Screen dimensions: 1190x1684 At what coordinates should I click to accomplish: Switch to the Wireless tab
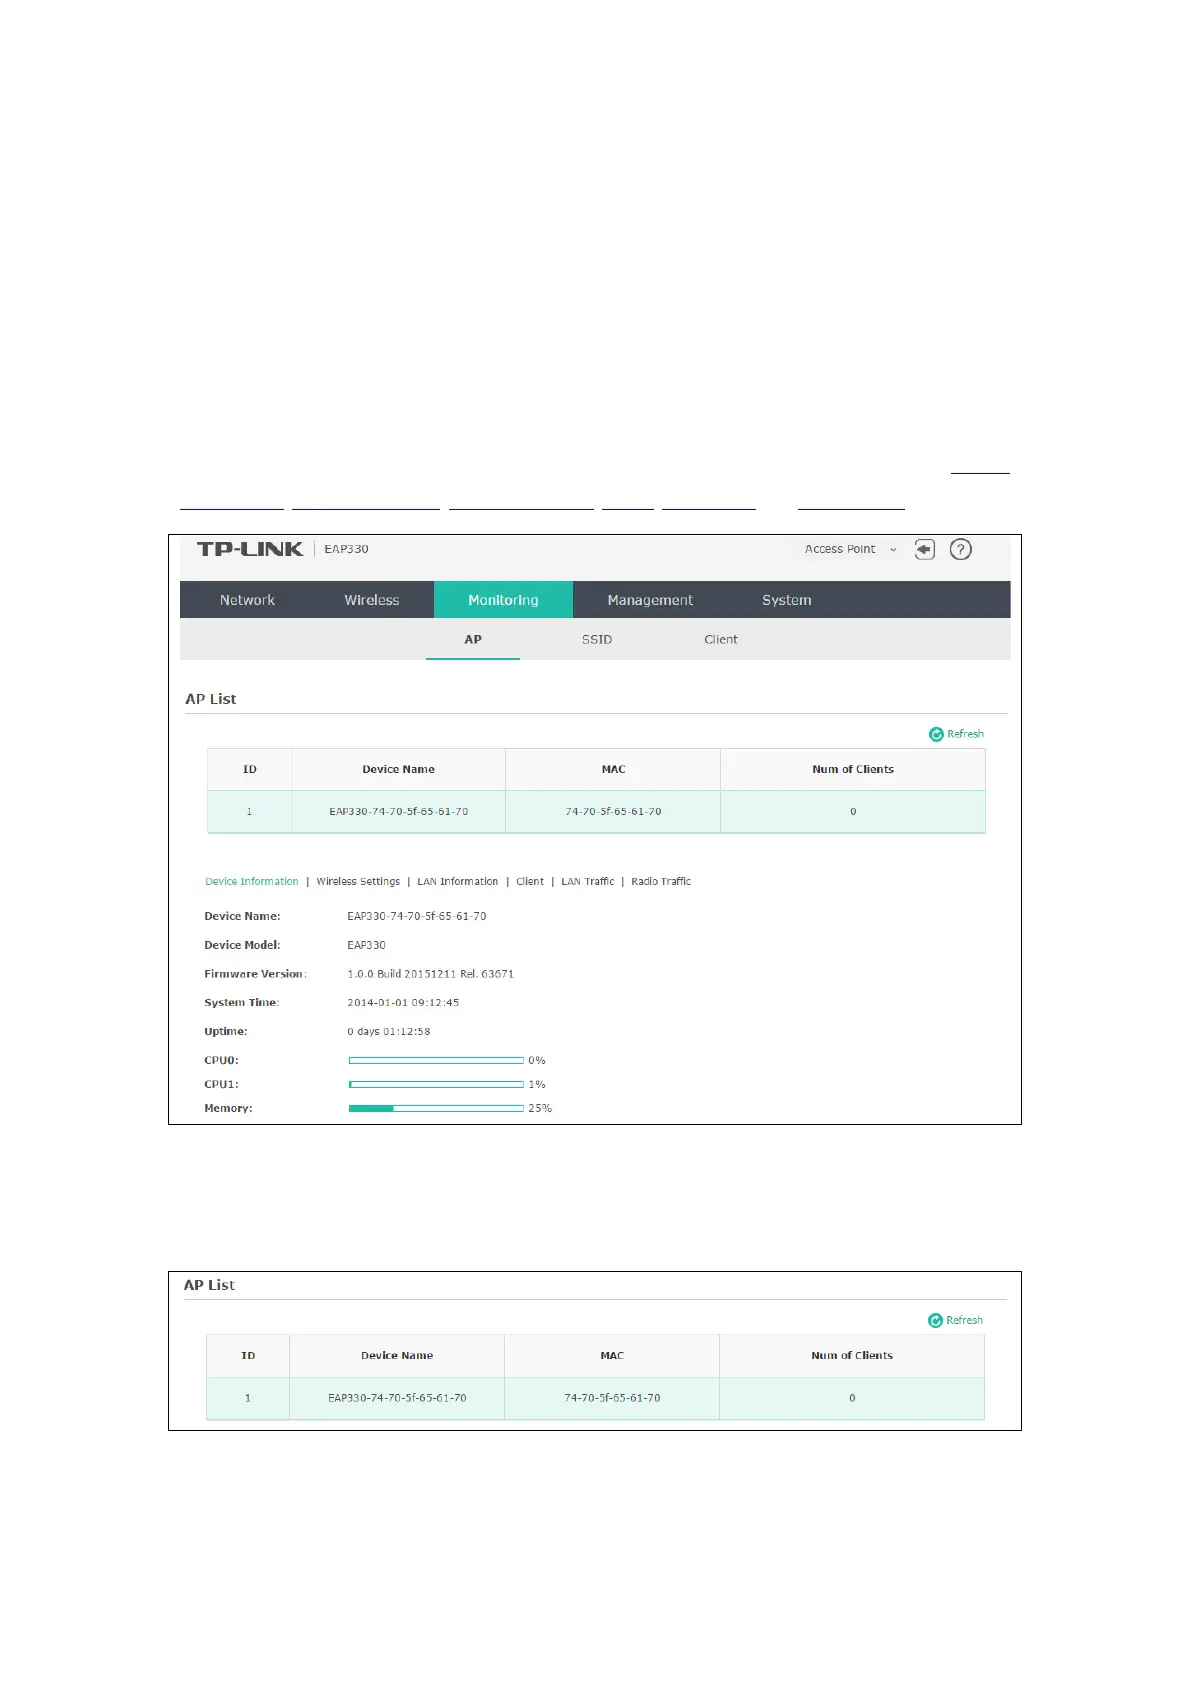372,600
